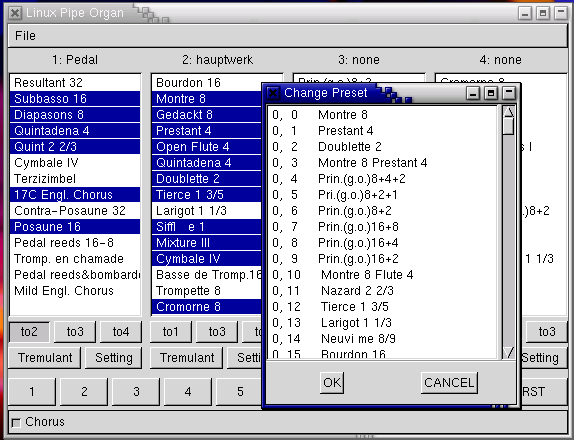Click combination button 1

click(x=32, y=392)
